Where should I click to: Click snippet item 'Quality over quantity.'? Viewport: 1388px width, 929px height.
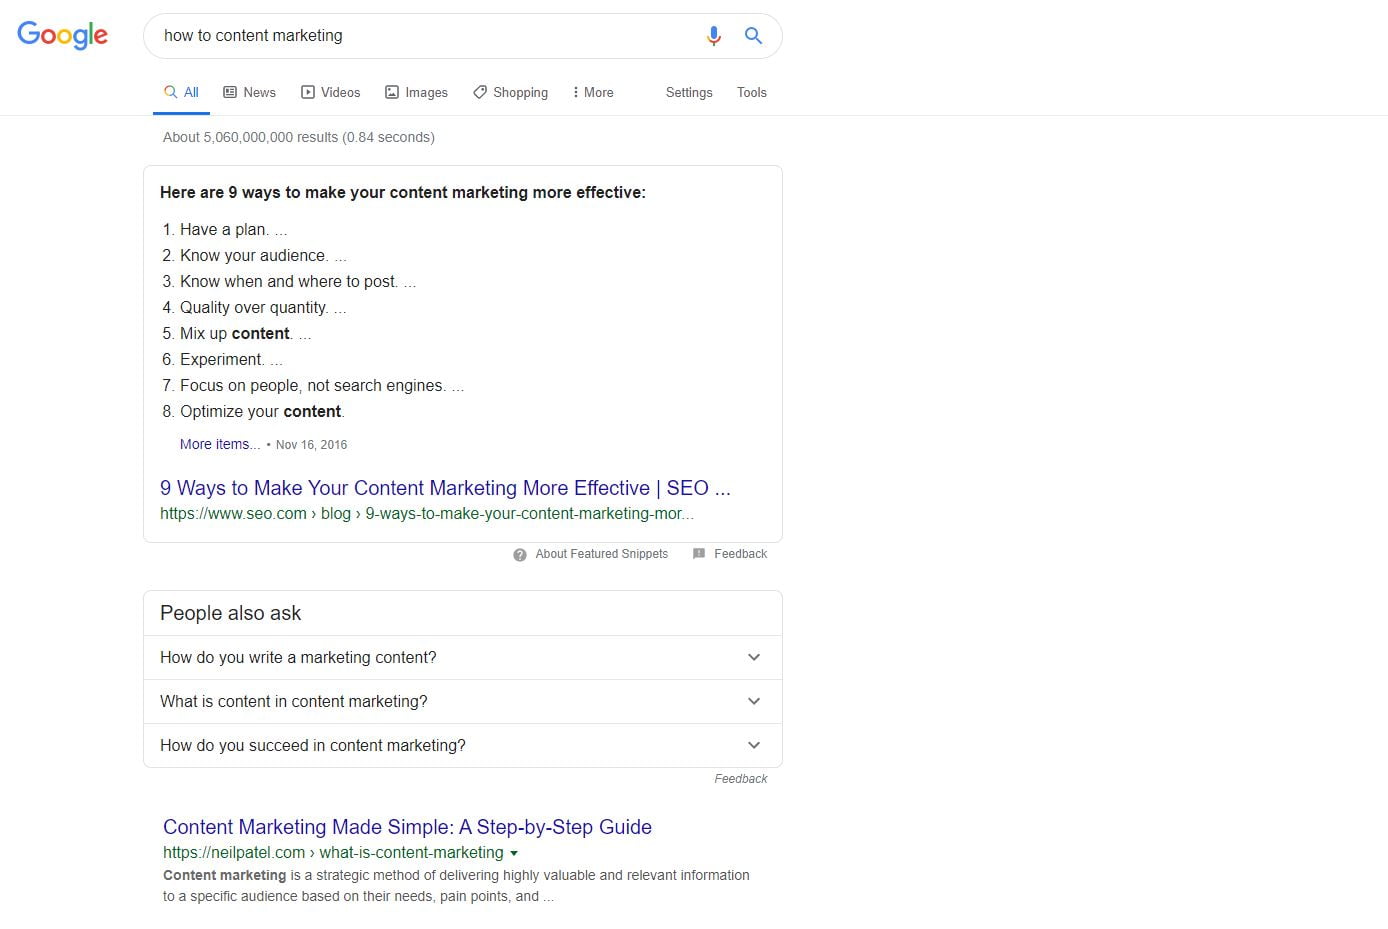click(254, 307)
